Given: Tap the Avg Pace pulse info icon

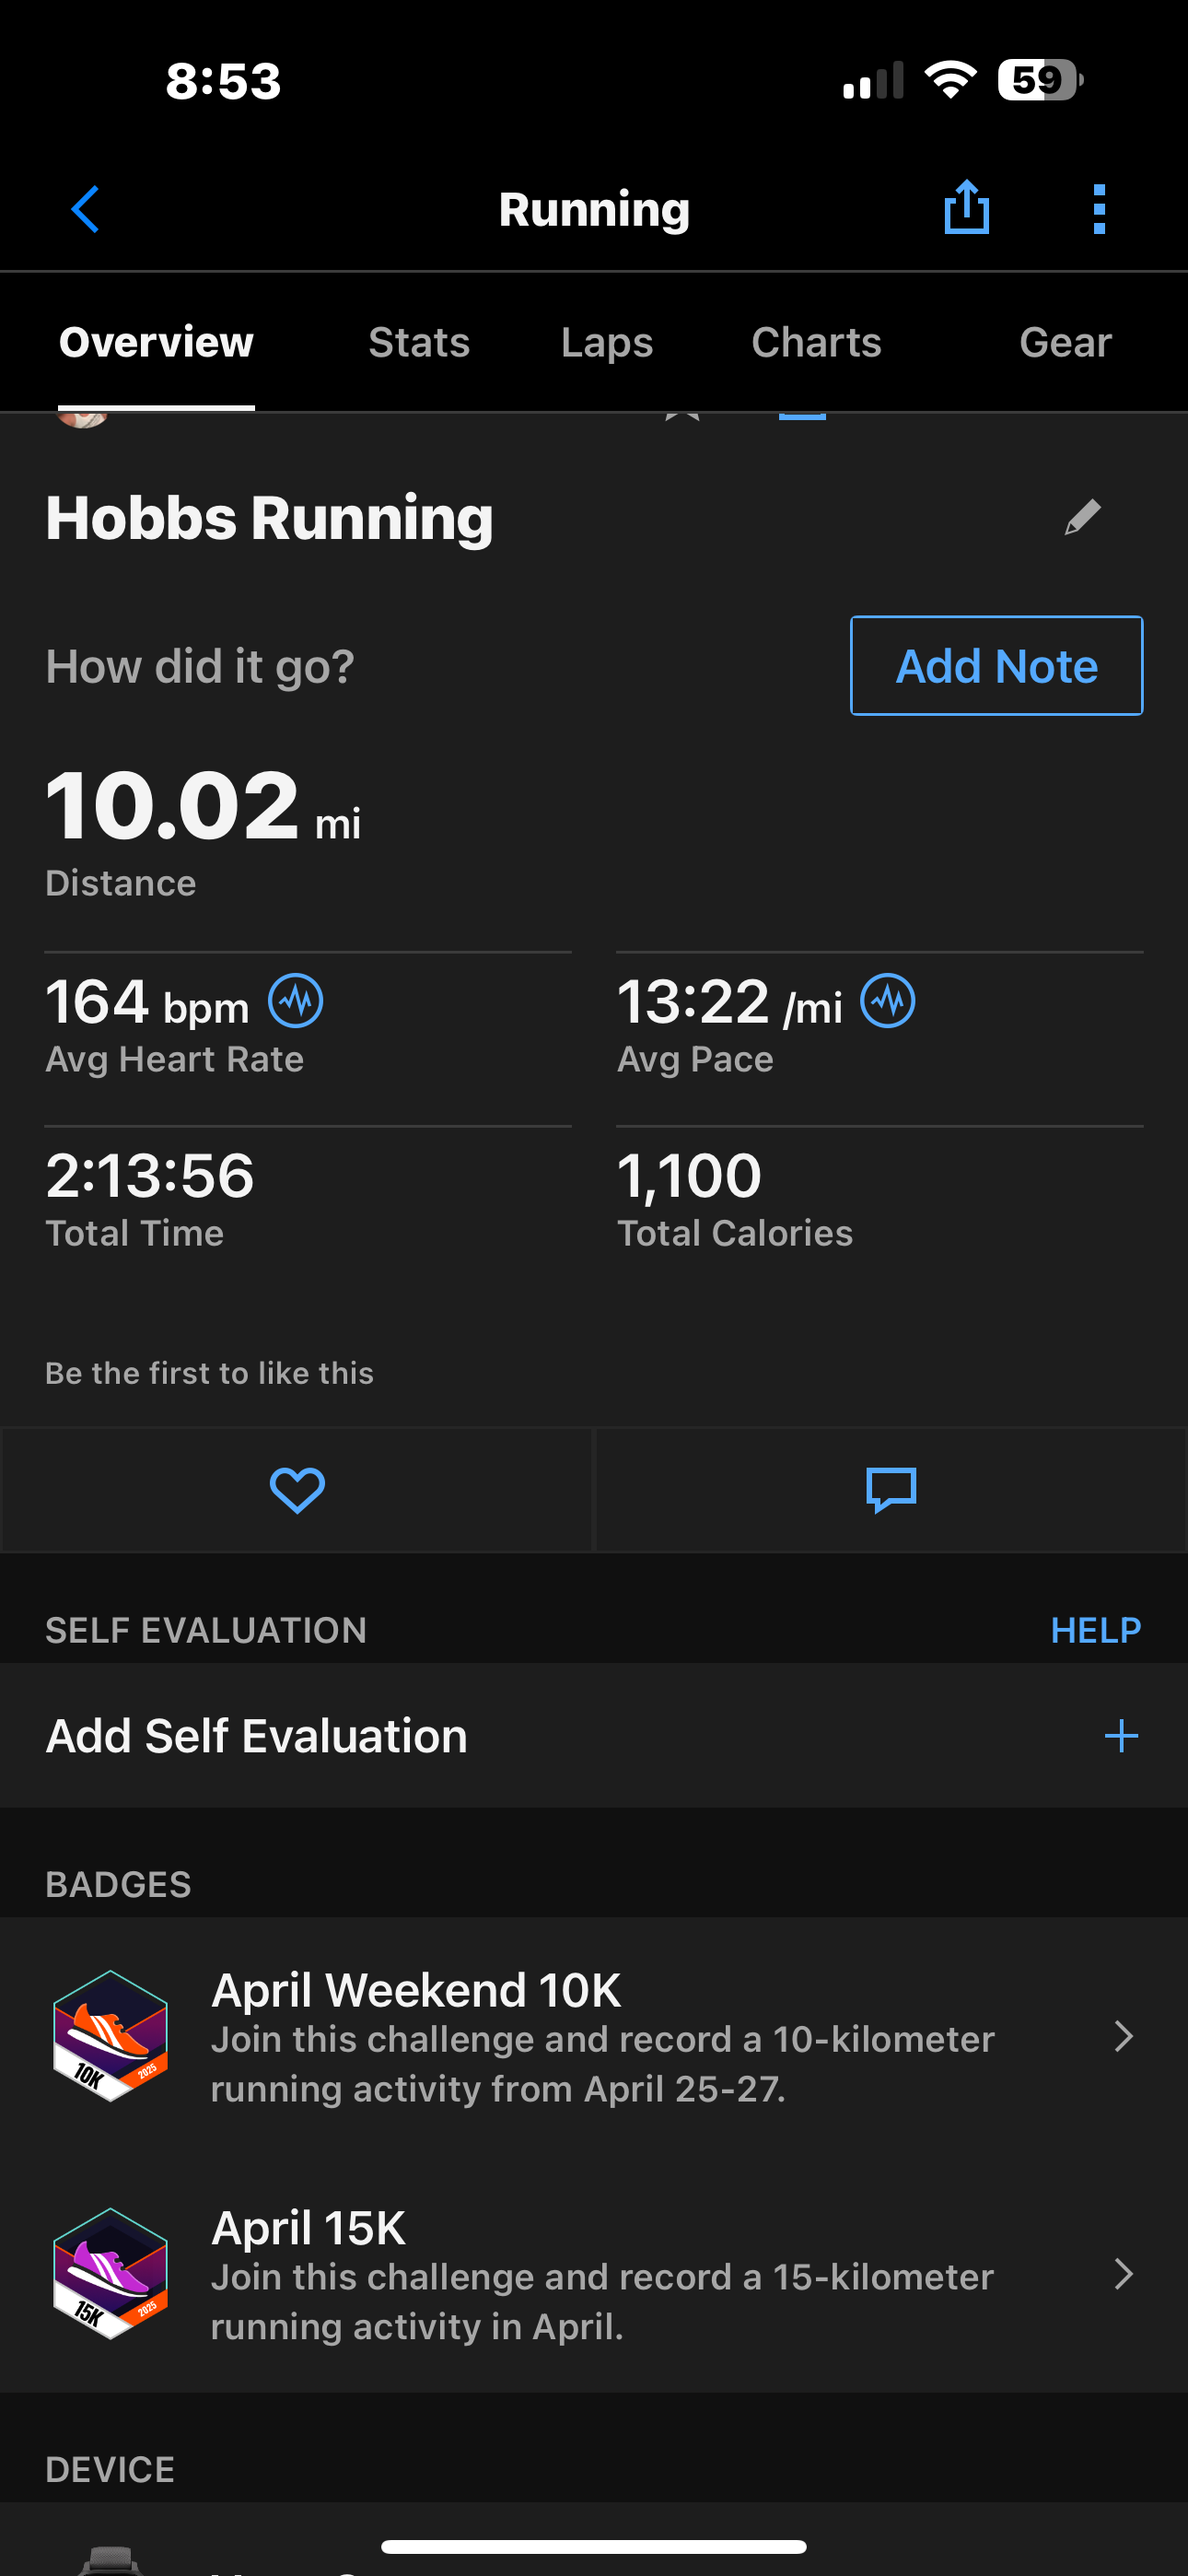Looking at the screenshot, I should click(x=888, y=1001).
